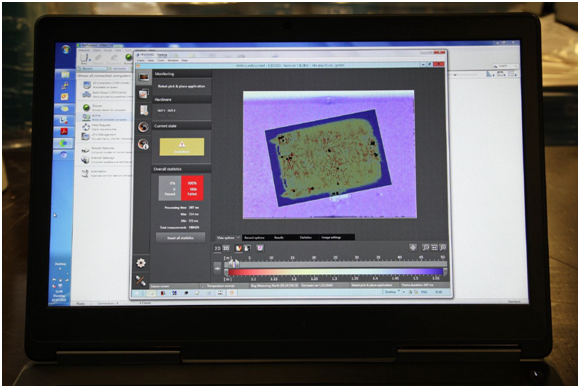580x388 pixels.
Task: Select the service tools icon below gear
Action: [141, 281]
